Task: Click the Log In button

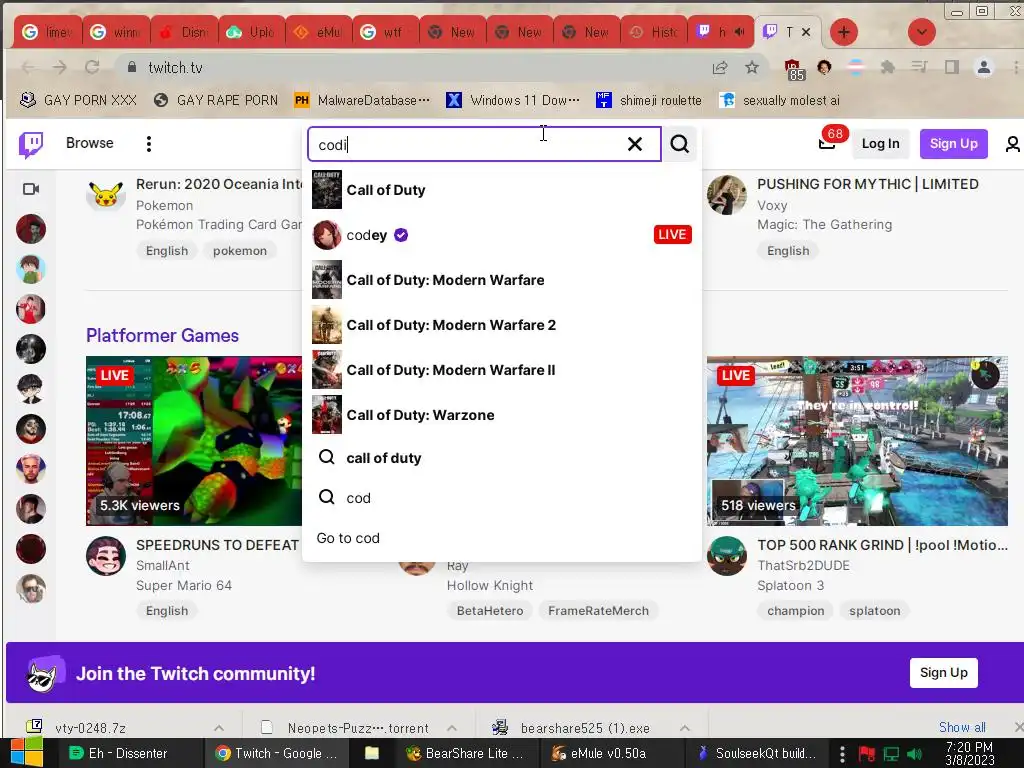Action: [x=880, y=144]
